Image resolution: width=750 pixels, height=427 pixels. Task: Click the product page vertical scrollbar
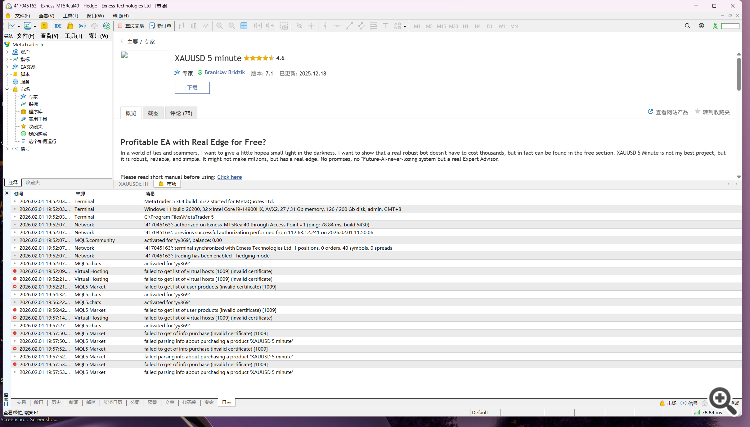tap(739, 74)
